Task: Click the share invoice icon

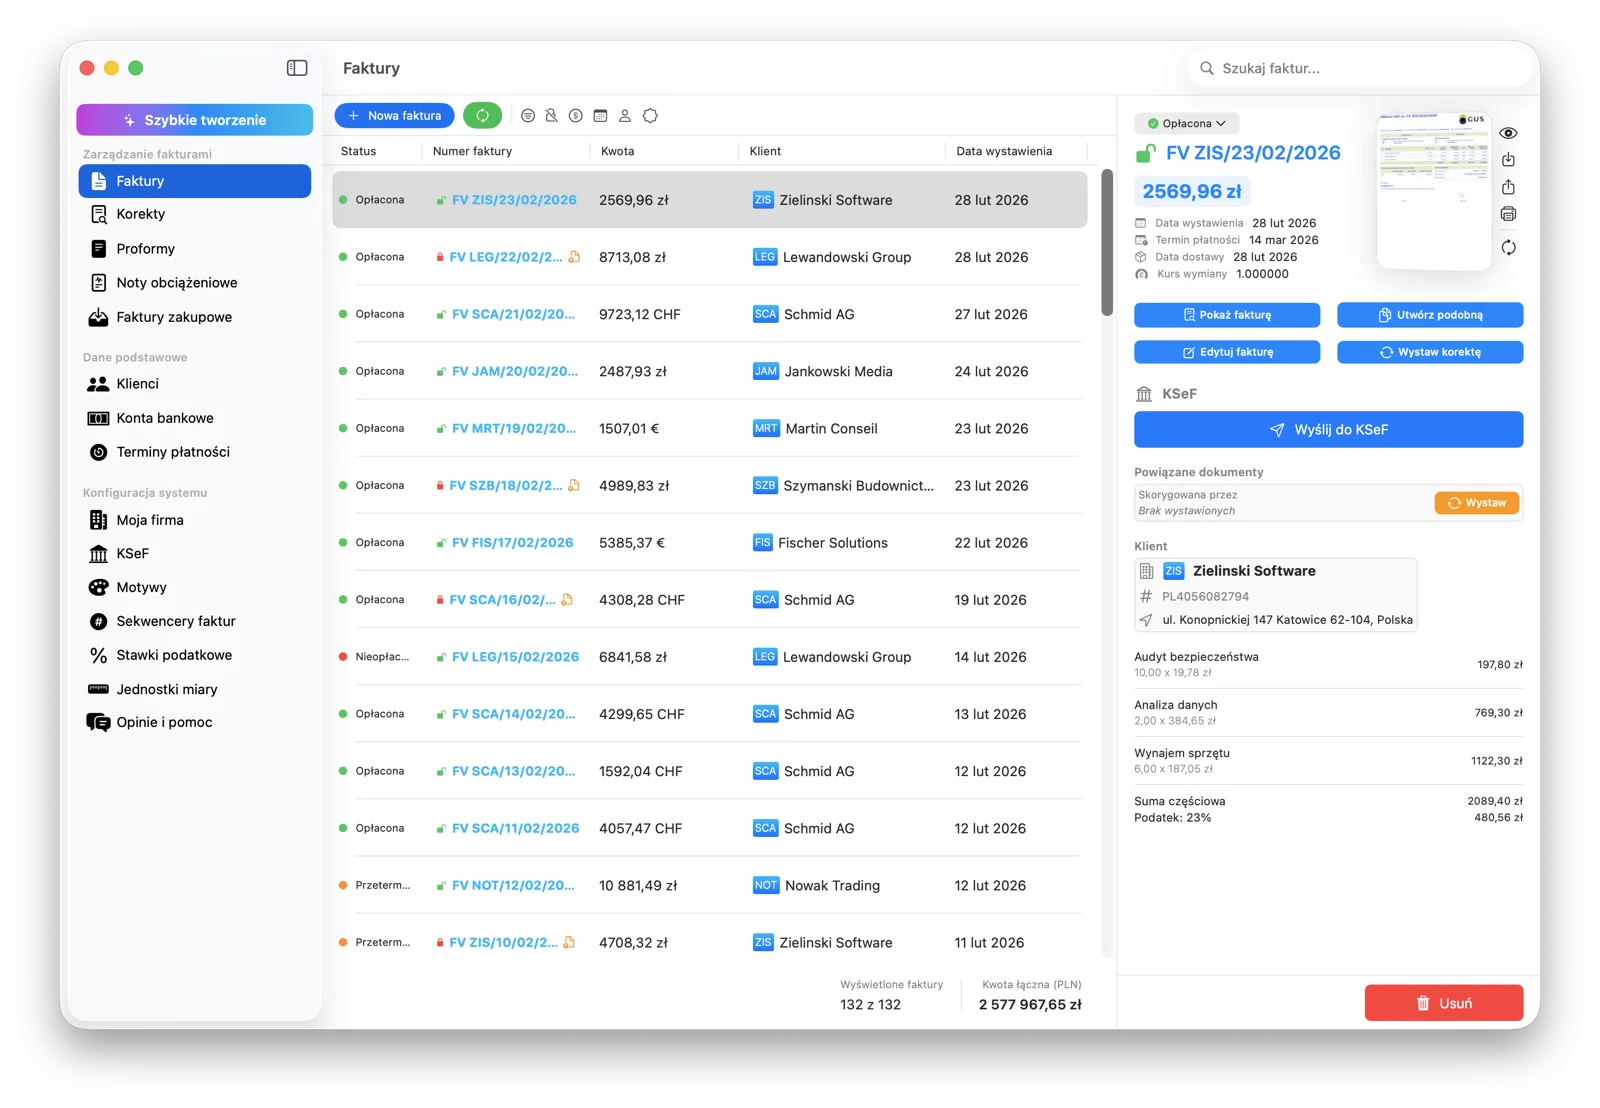Action: 1508,187
